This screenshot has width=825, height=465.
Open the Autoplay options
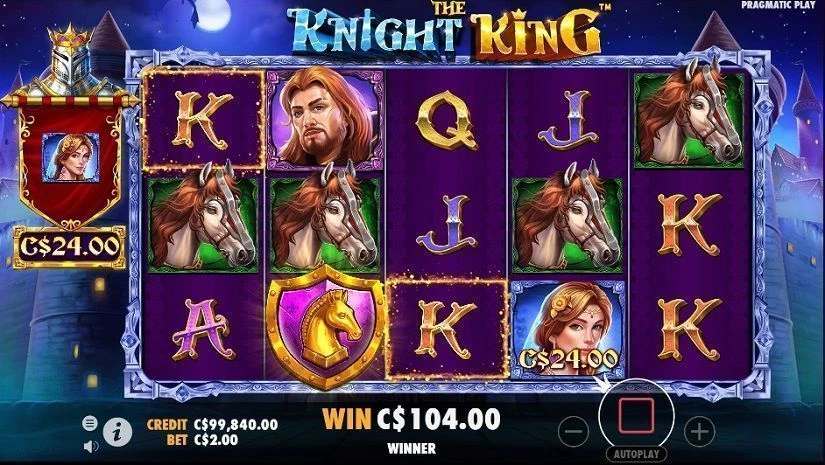pos(636,453)
